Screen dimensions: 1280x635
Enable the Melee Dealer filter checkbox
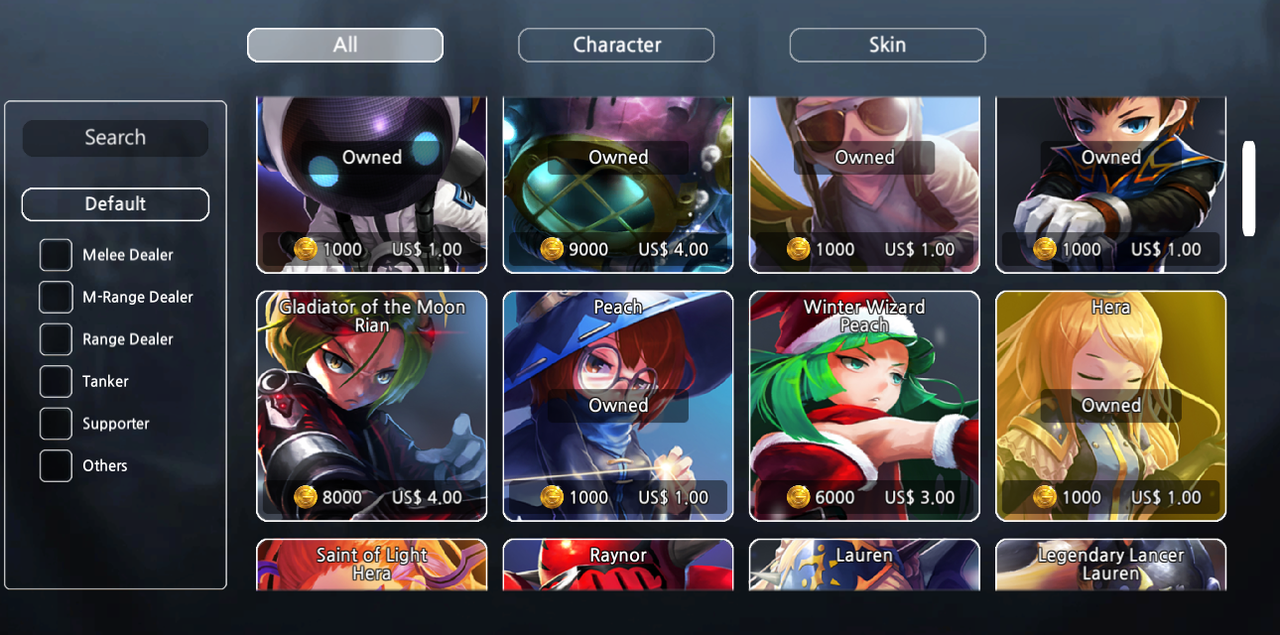click(x=56, y=255)
